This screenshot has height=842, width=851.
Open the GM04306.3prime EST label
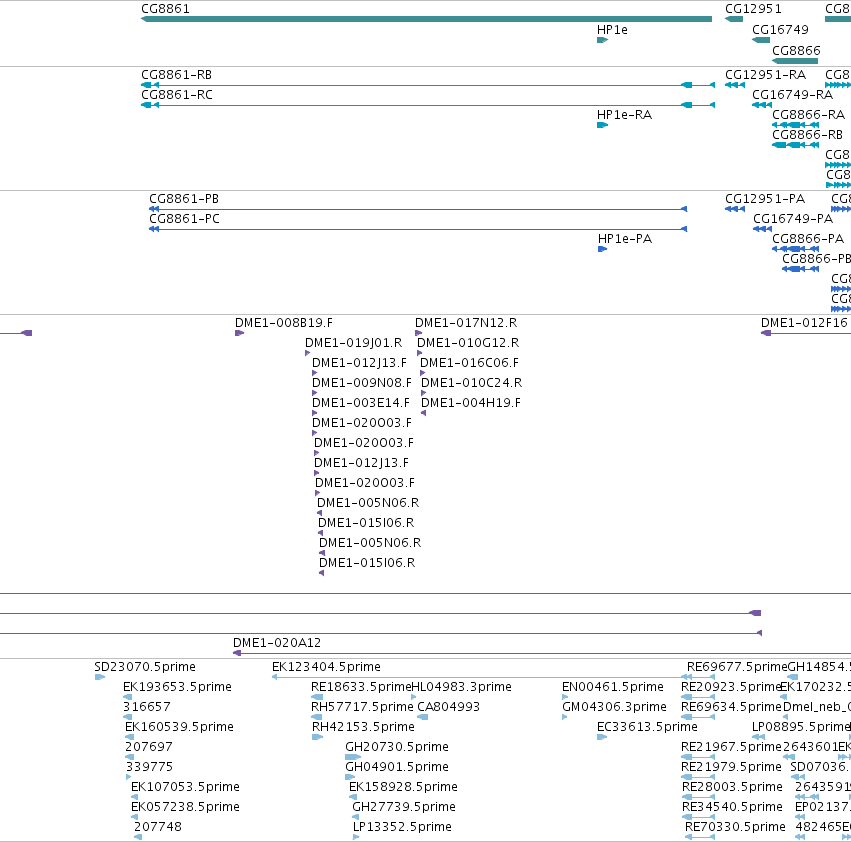614,706
